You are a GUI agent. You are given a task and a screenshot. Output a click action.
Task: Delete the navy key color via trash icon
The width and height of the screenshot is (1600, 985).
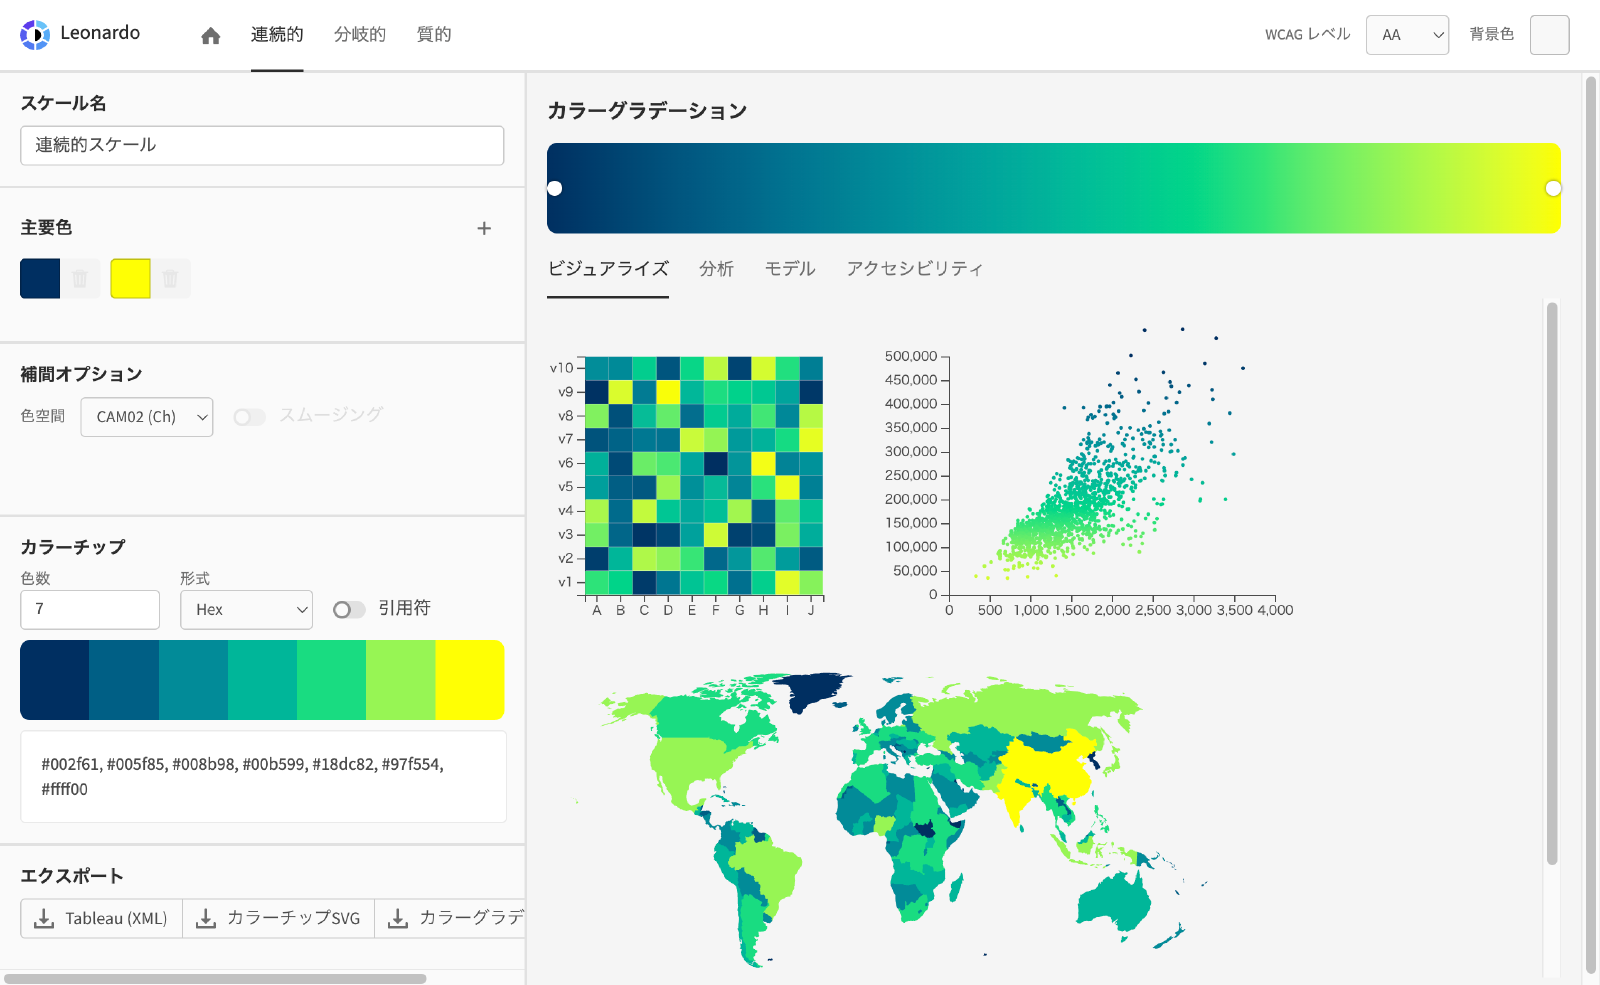79,279
